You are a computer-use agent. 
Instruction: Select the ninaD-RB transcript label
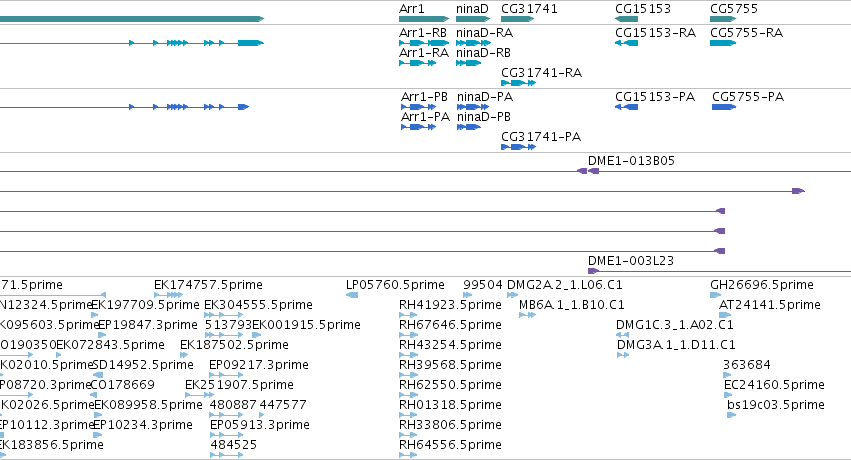483,53
